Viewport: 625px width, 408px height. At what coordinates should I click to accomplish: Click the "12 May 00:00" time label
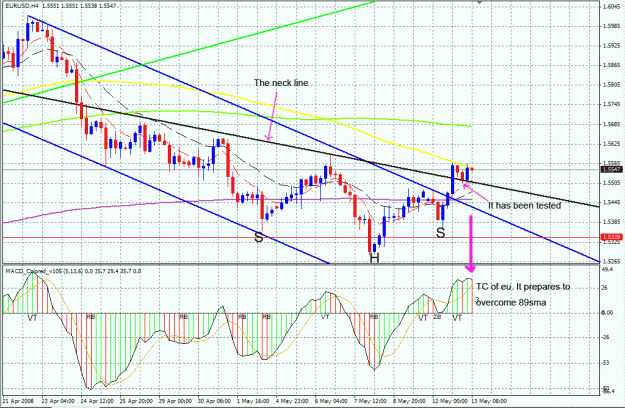(451, 401)
